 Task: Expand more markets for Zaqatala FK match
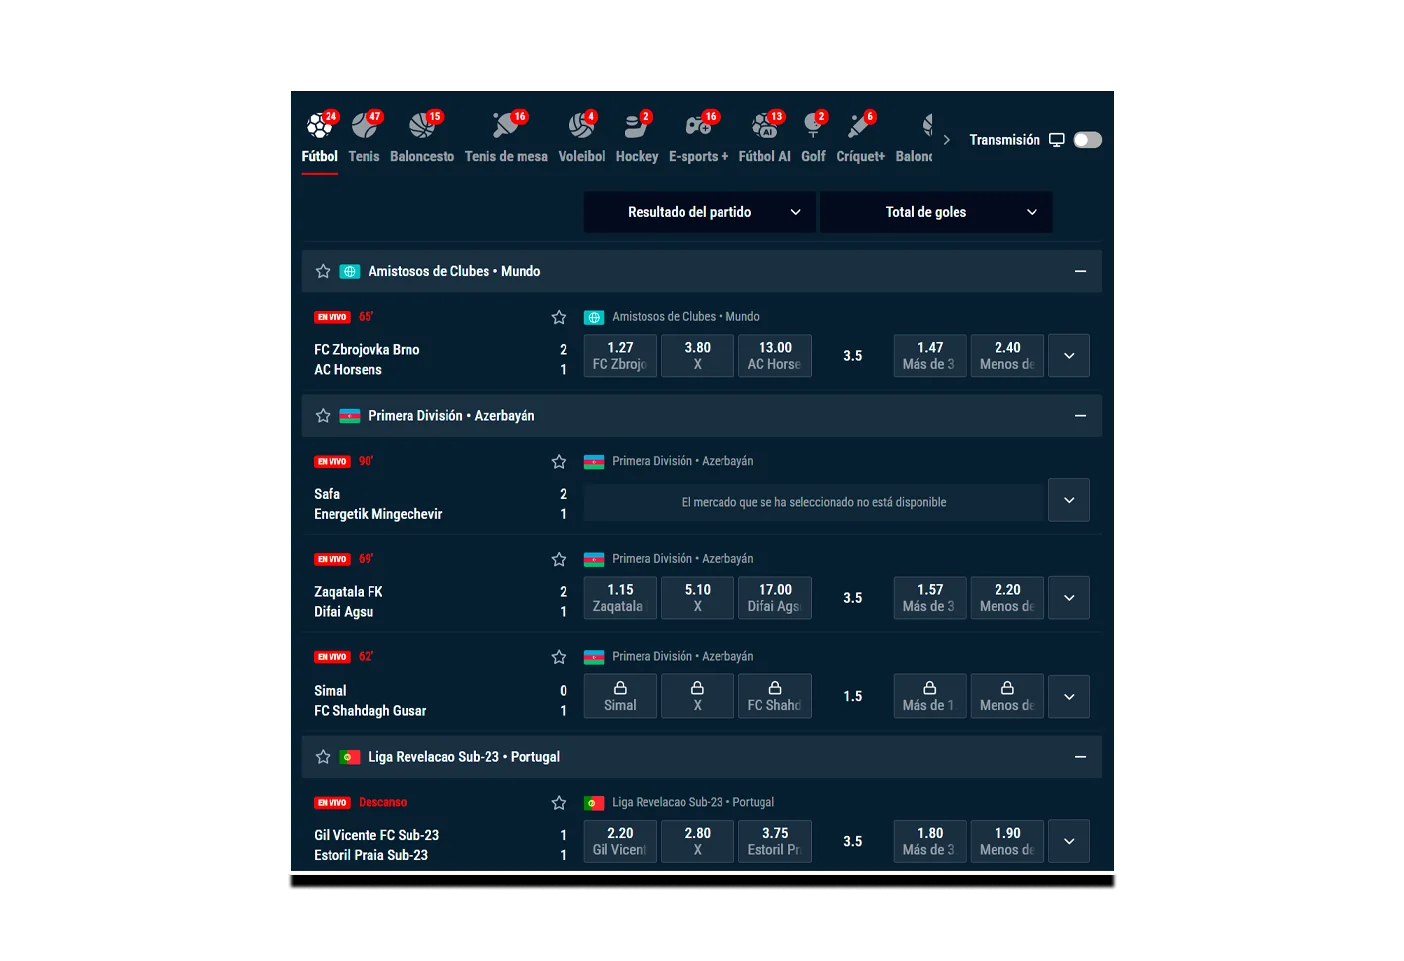[1068, 598]
